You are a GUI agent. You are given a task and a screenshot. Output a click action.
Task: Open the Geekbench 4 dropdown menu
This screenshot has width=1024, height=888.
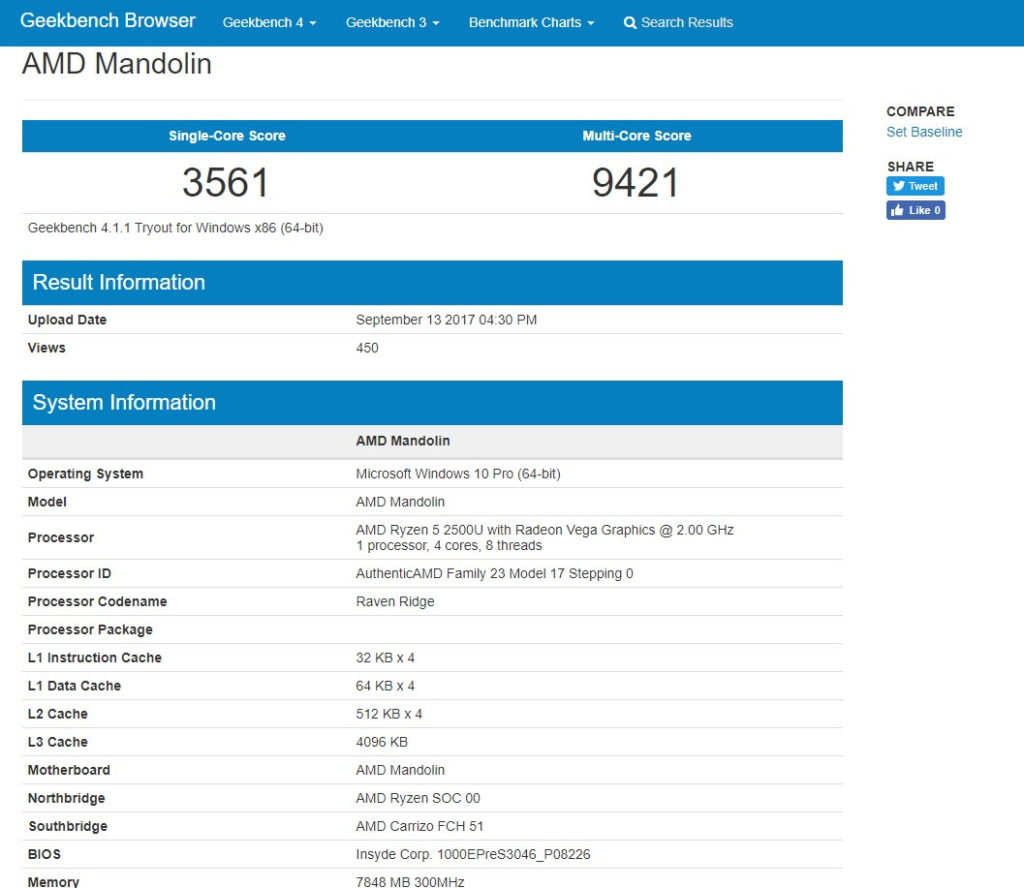(269, 23)
